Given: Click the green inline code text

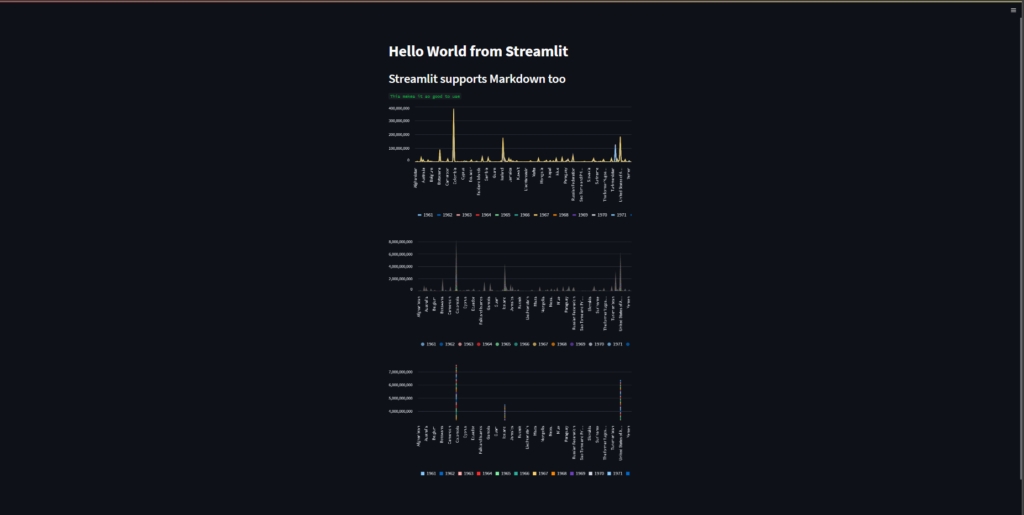Looking at the screenshot, I should click(x=425, y=97).
